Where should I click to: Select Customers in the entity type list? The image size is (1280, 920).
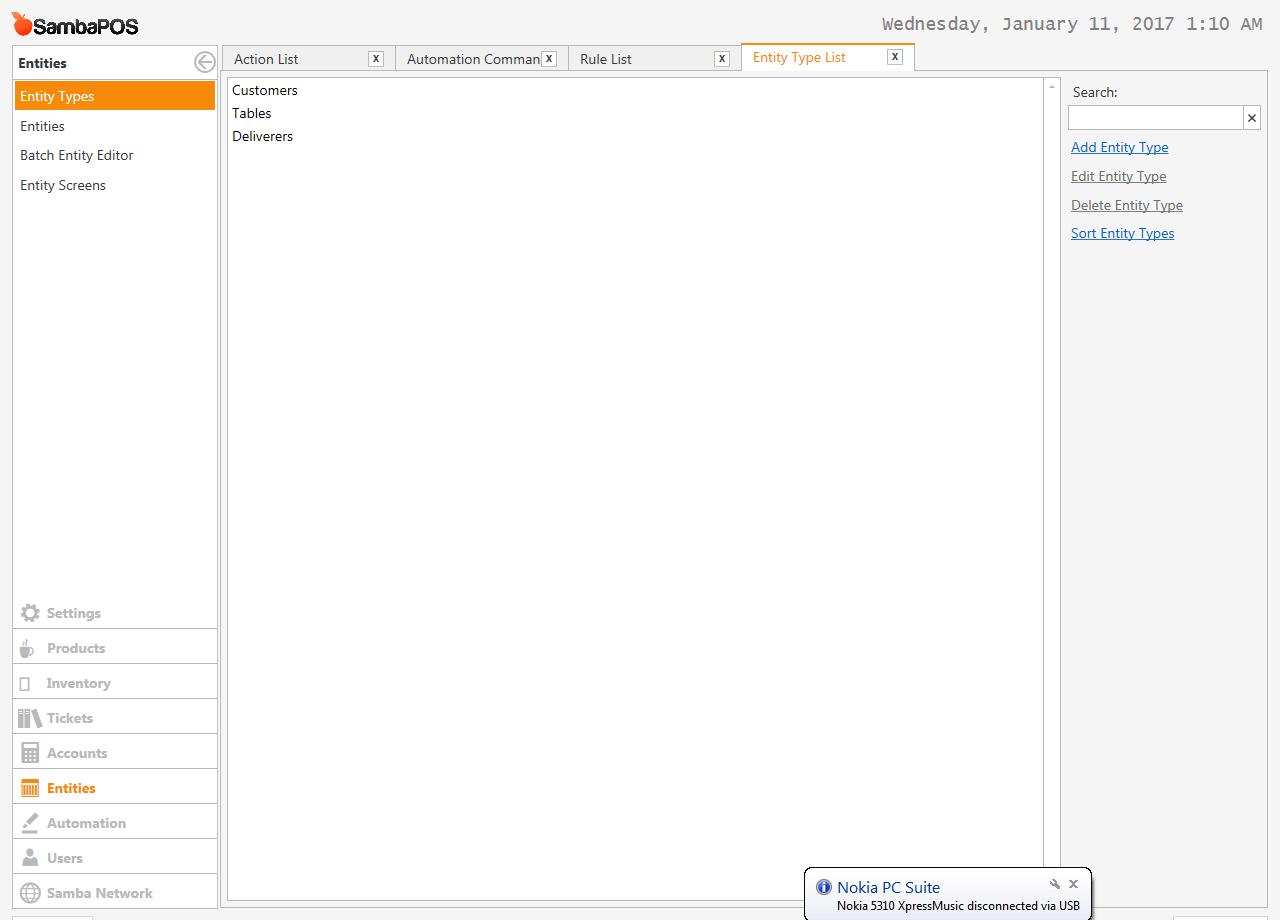[x=265, y=90]
